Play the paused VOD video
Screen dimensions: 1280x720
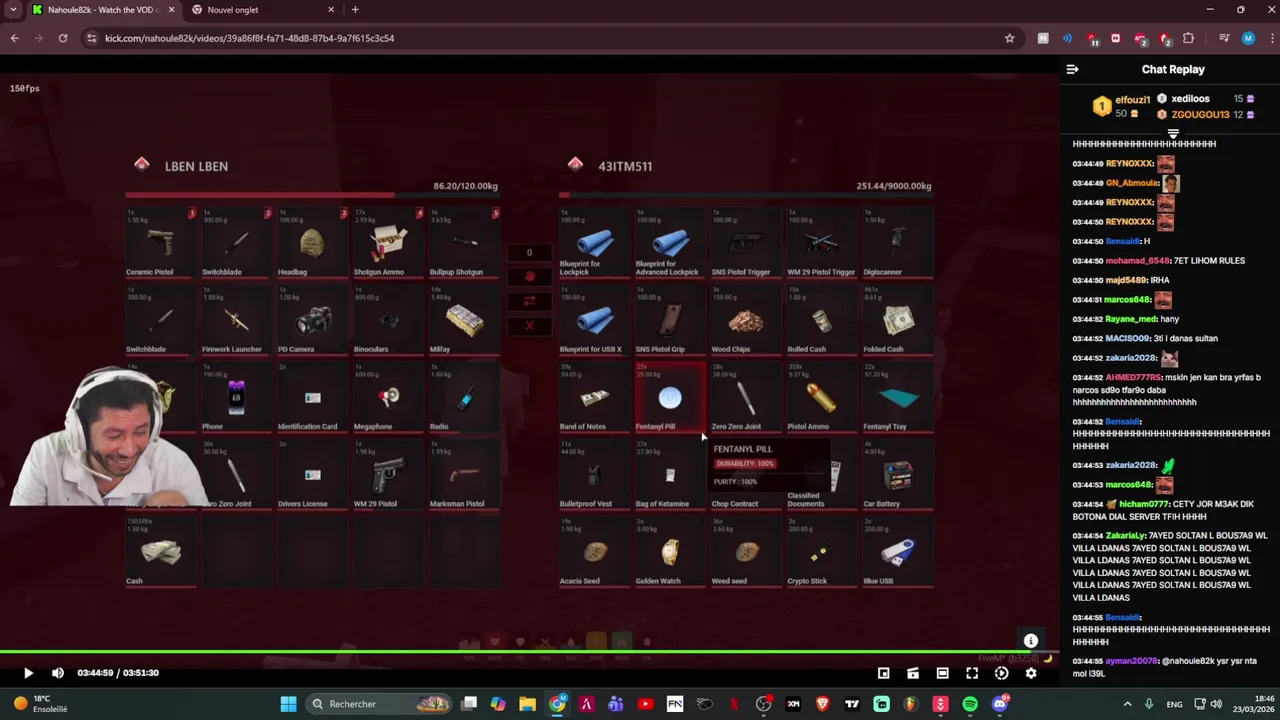pyautogui.click(x=28, y=673)
